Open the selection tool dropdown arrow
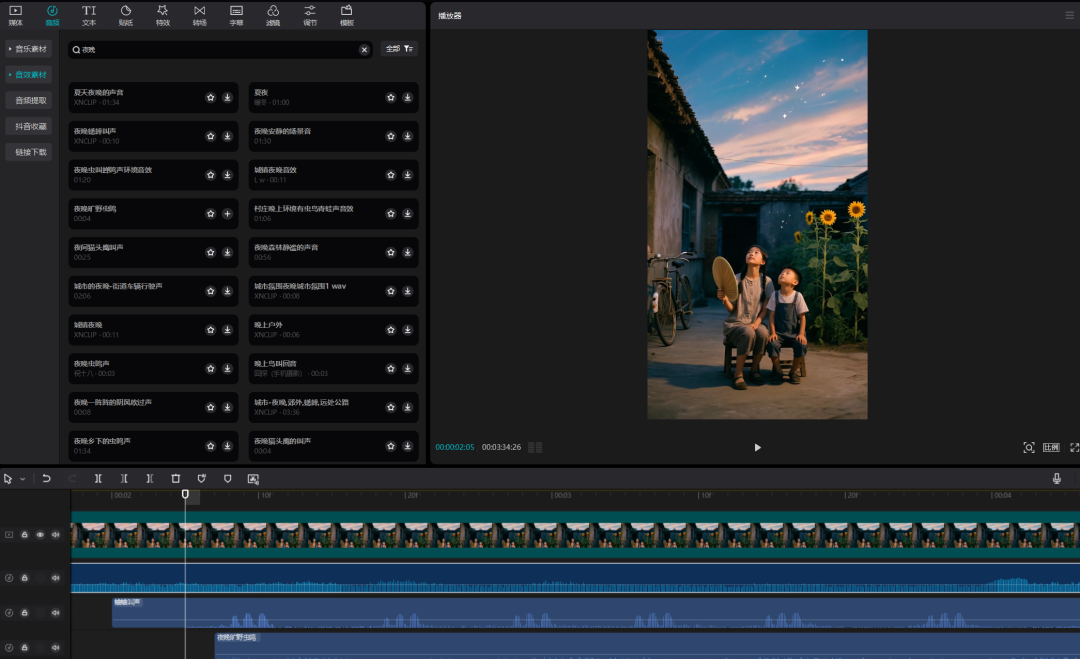The height and width of the screenshot is (659, 1080). coord(22,480)
